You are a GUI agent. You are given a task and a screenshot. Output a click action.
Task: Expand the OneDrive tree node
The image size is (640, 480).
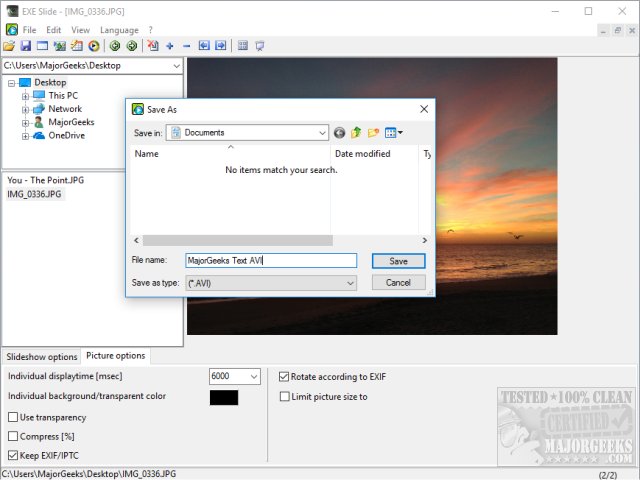25,136
